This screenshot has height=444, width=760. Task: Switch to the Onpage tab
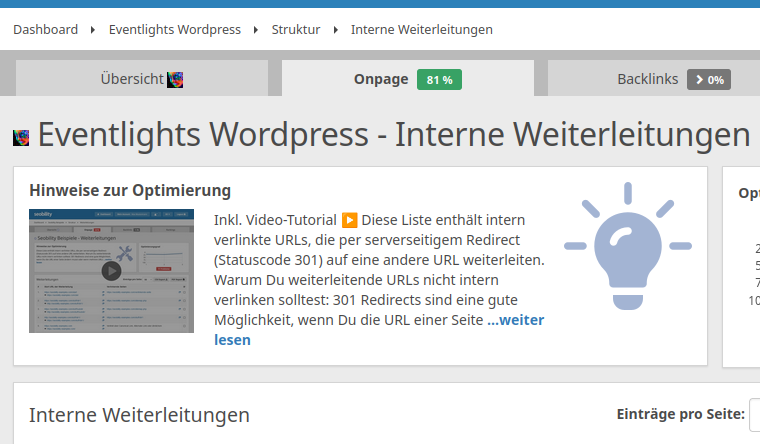coord(408,79)
